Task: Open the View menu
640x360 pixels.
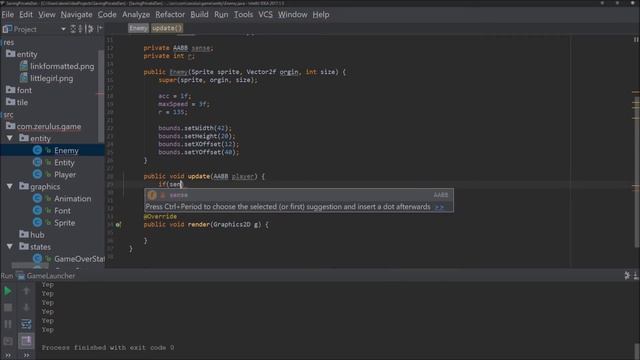Action: (x=47, y=15)
